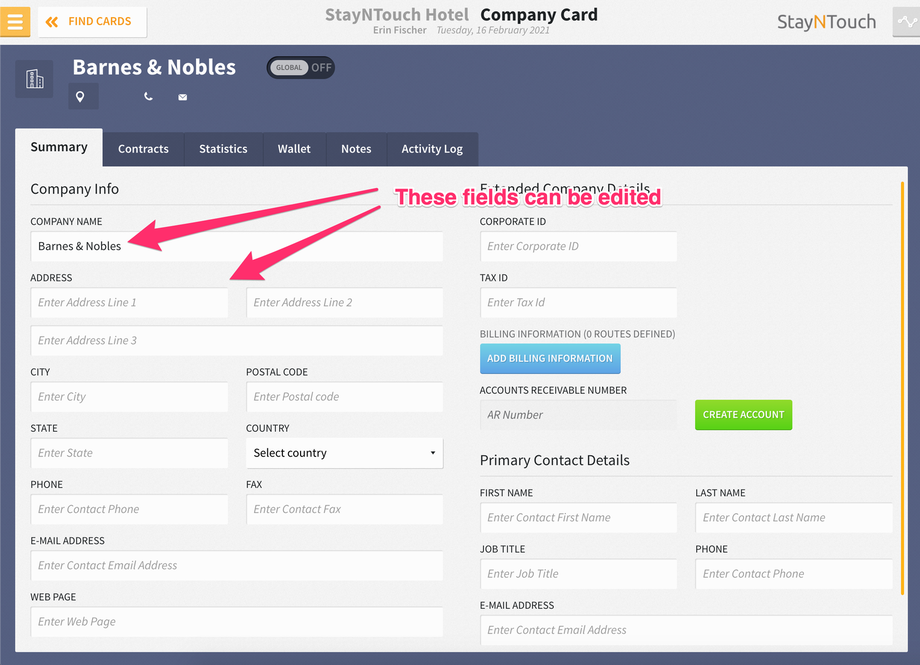Screen dimensions: 920x665
Task: Focus the City input field
Action: pos(129,397)
